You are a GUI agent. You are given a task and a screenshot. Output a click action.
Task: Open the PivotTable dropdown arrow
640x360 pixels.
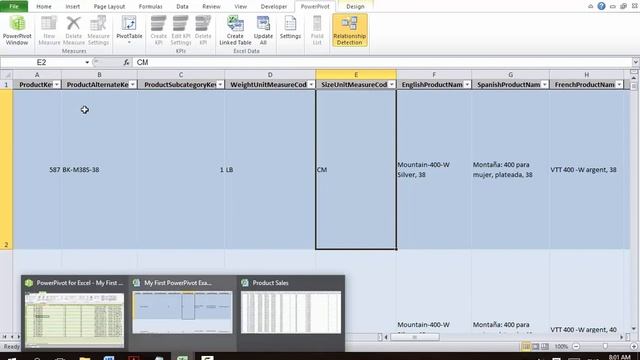pos(129,42)
